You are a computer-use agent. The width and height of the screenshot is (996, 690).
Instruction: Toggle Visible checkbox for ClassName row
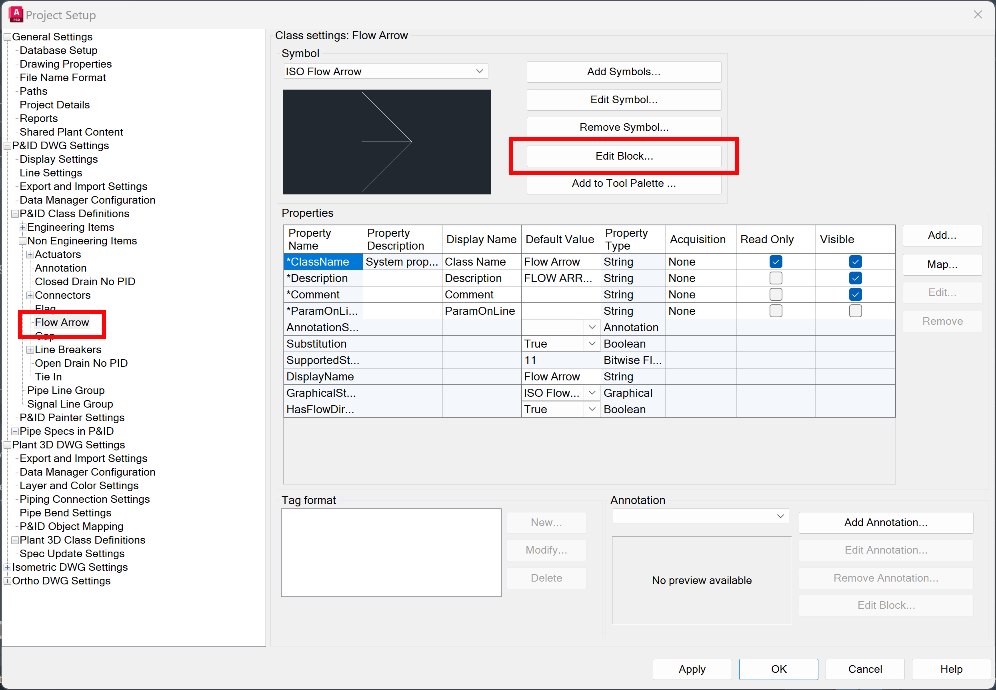click(856, 262)
